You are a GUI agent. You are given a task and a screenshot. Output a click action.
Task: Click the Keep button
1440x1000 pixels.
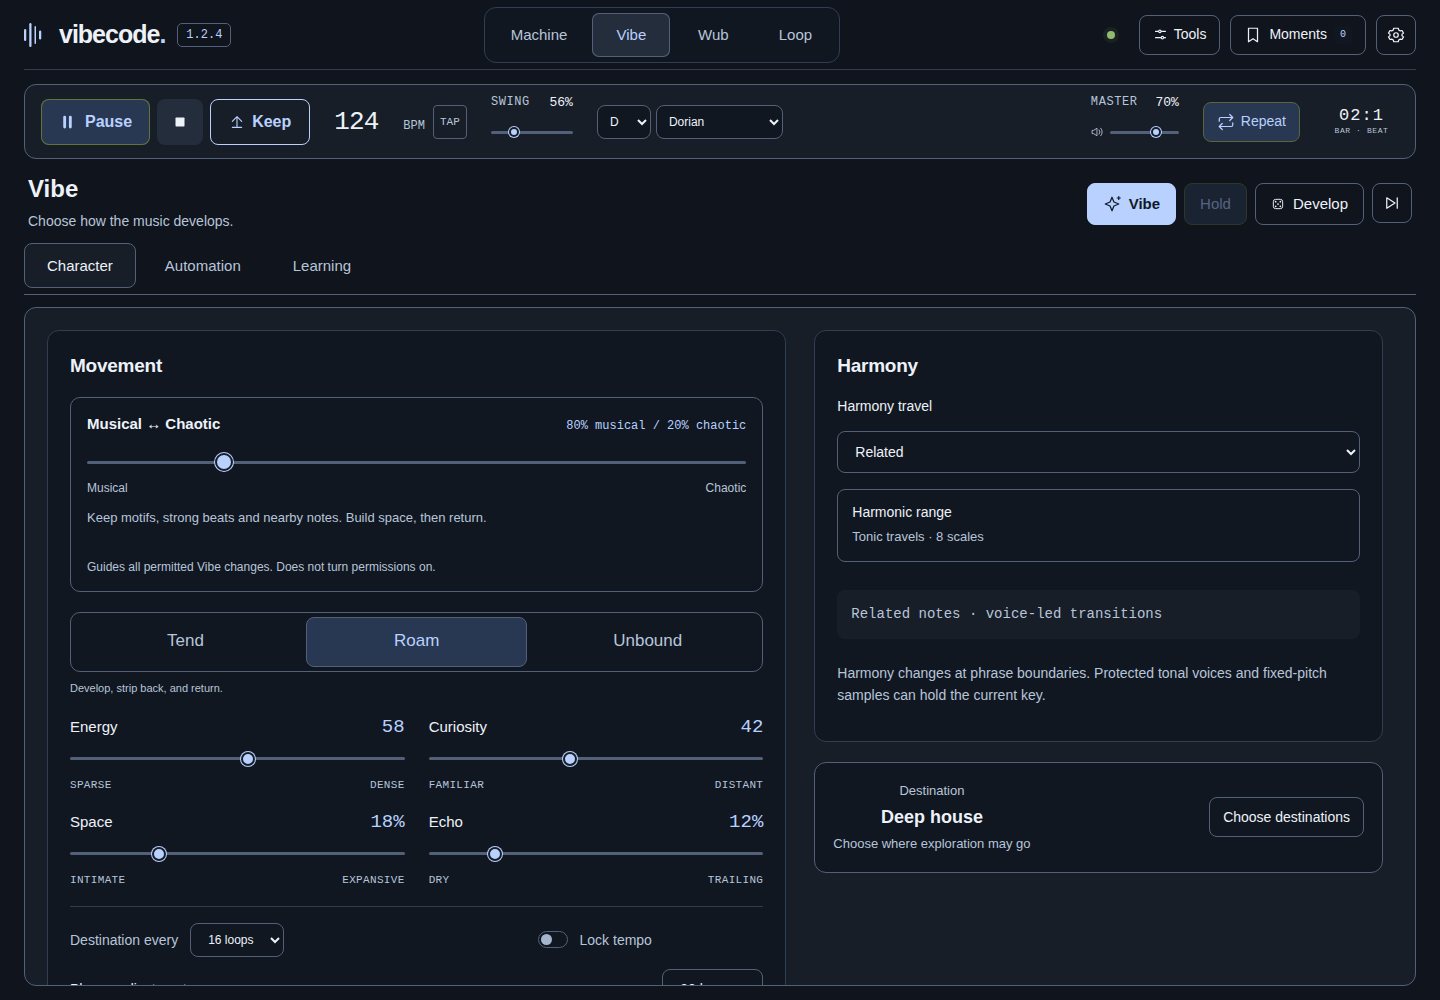(x=260, y=122)
